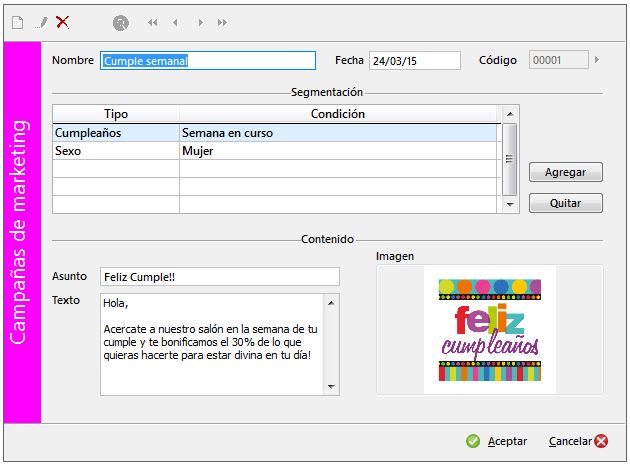Click the new record page icon

[x=17, y=22]
